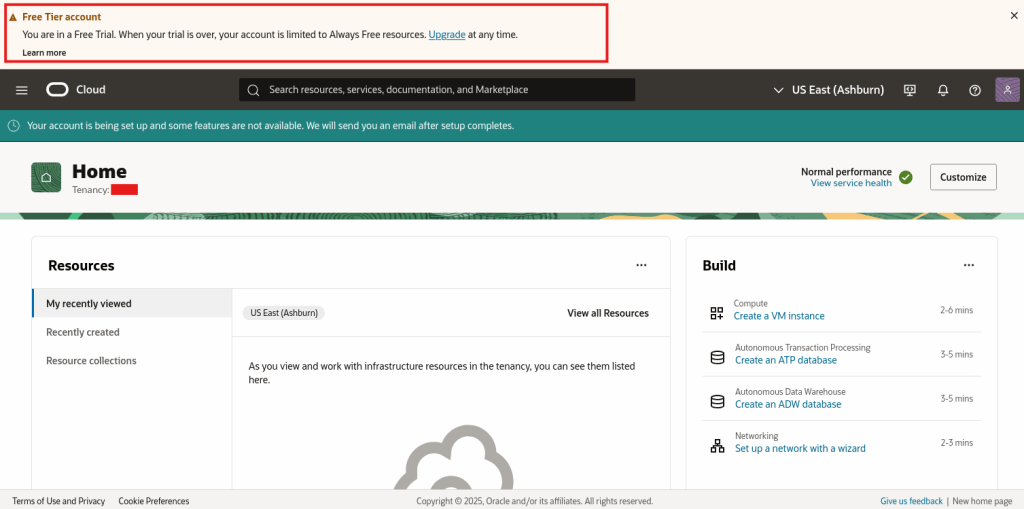Image resolution: width=1024 pixels, height=509 pixels.
Task: Open Cloud Shell developer tools icon
Action: pos(910,90)
